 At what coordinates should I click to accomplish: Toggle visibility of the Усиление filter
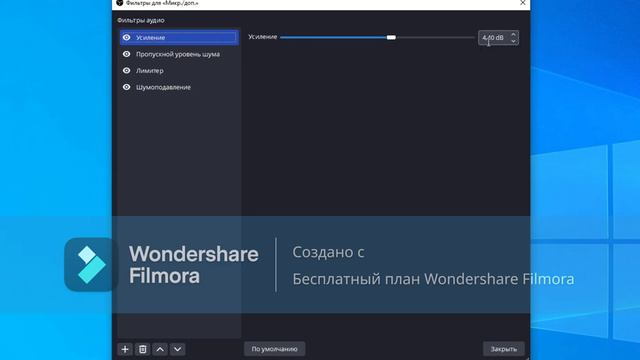[127, 38]
